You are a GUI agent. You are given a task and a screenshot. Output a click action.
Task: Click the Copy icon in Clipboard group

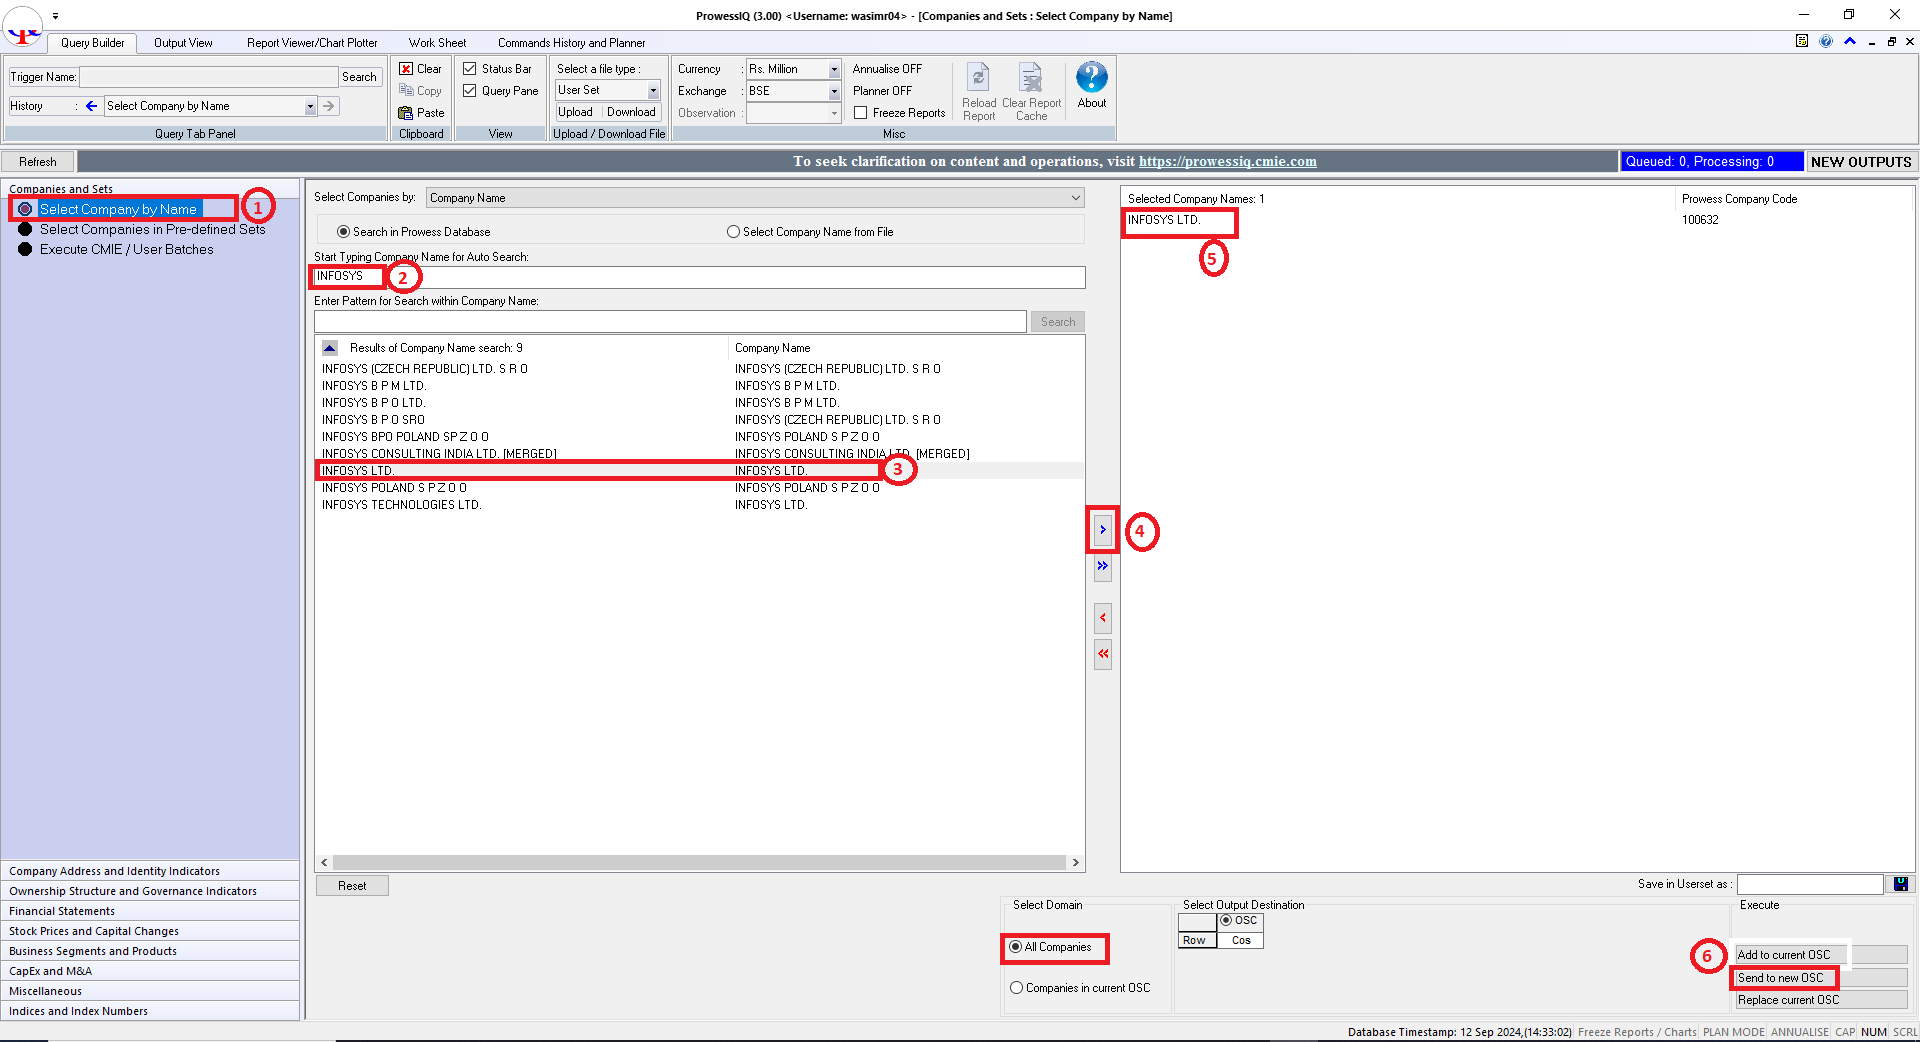(x=406, y=91)
